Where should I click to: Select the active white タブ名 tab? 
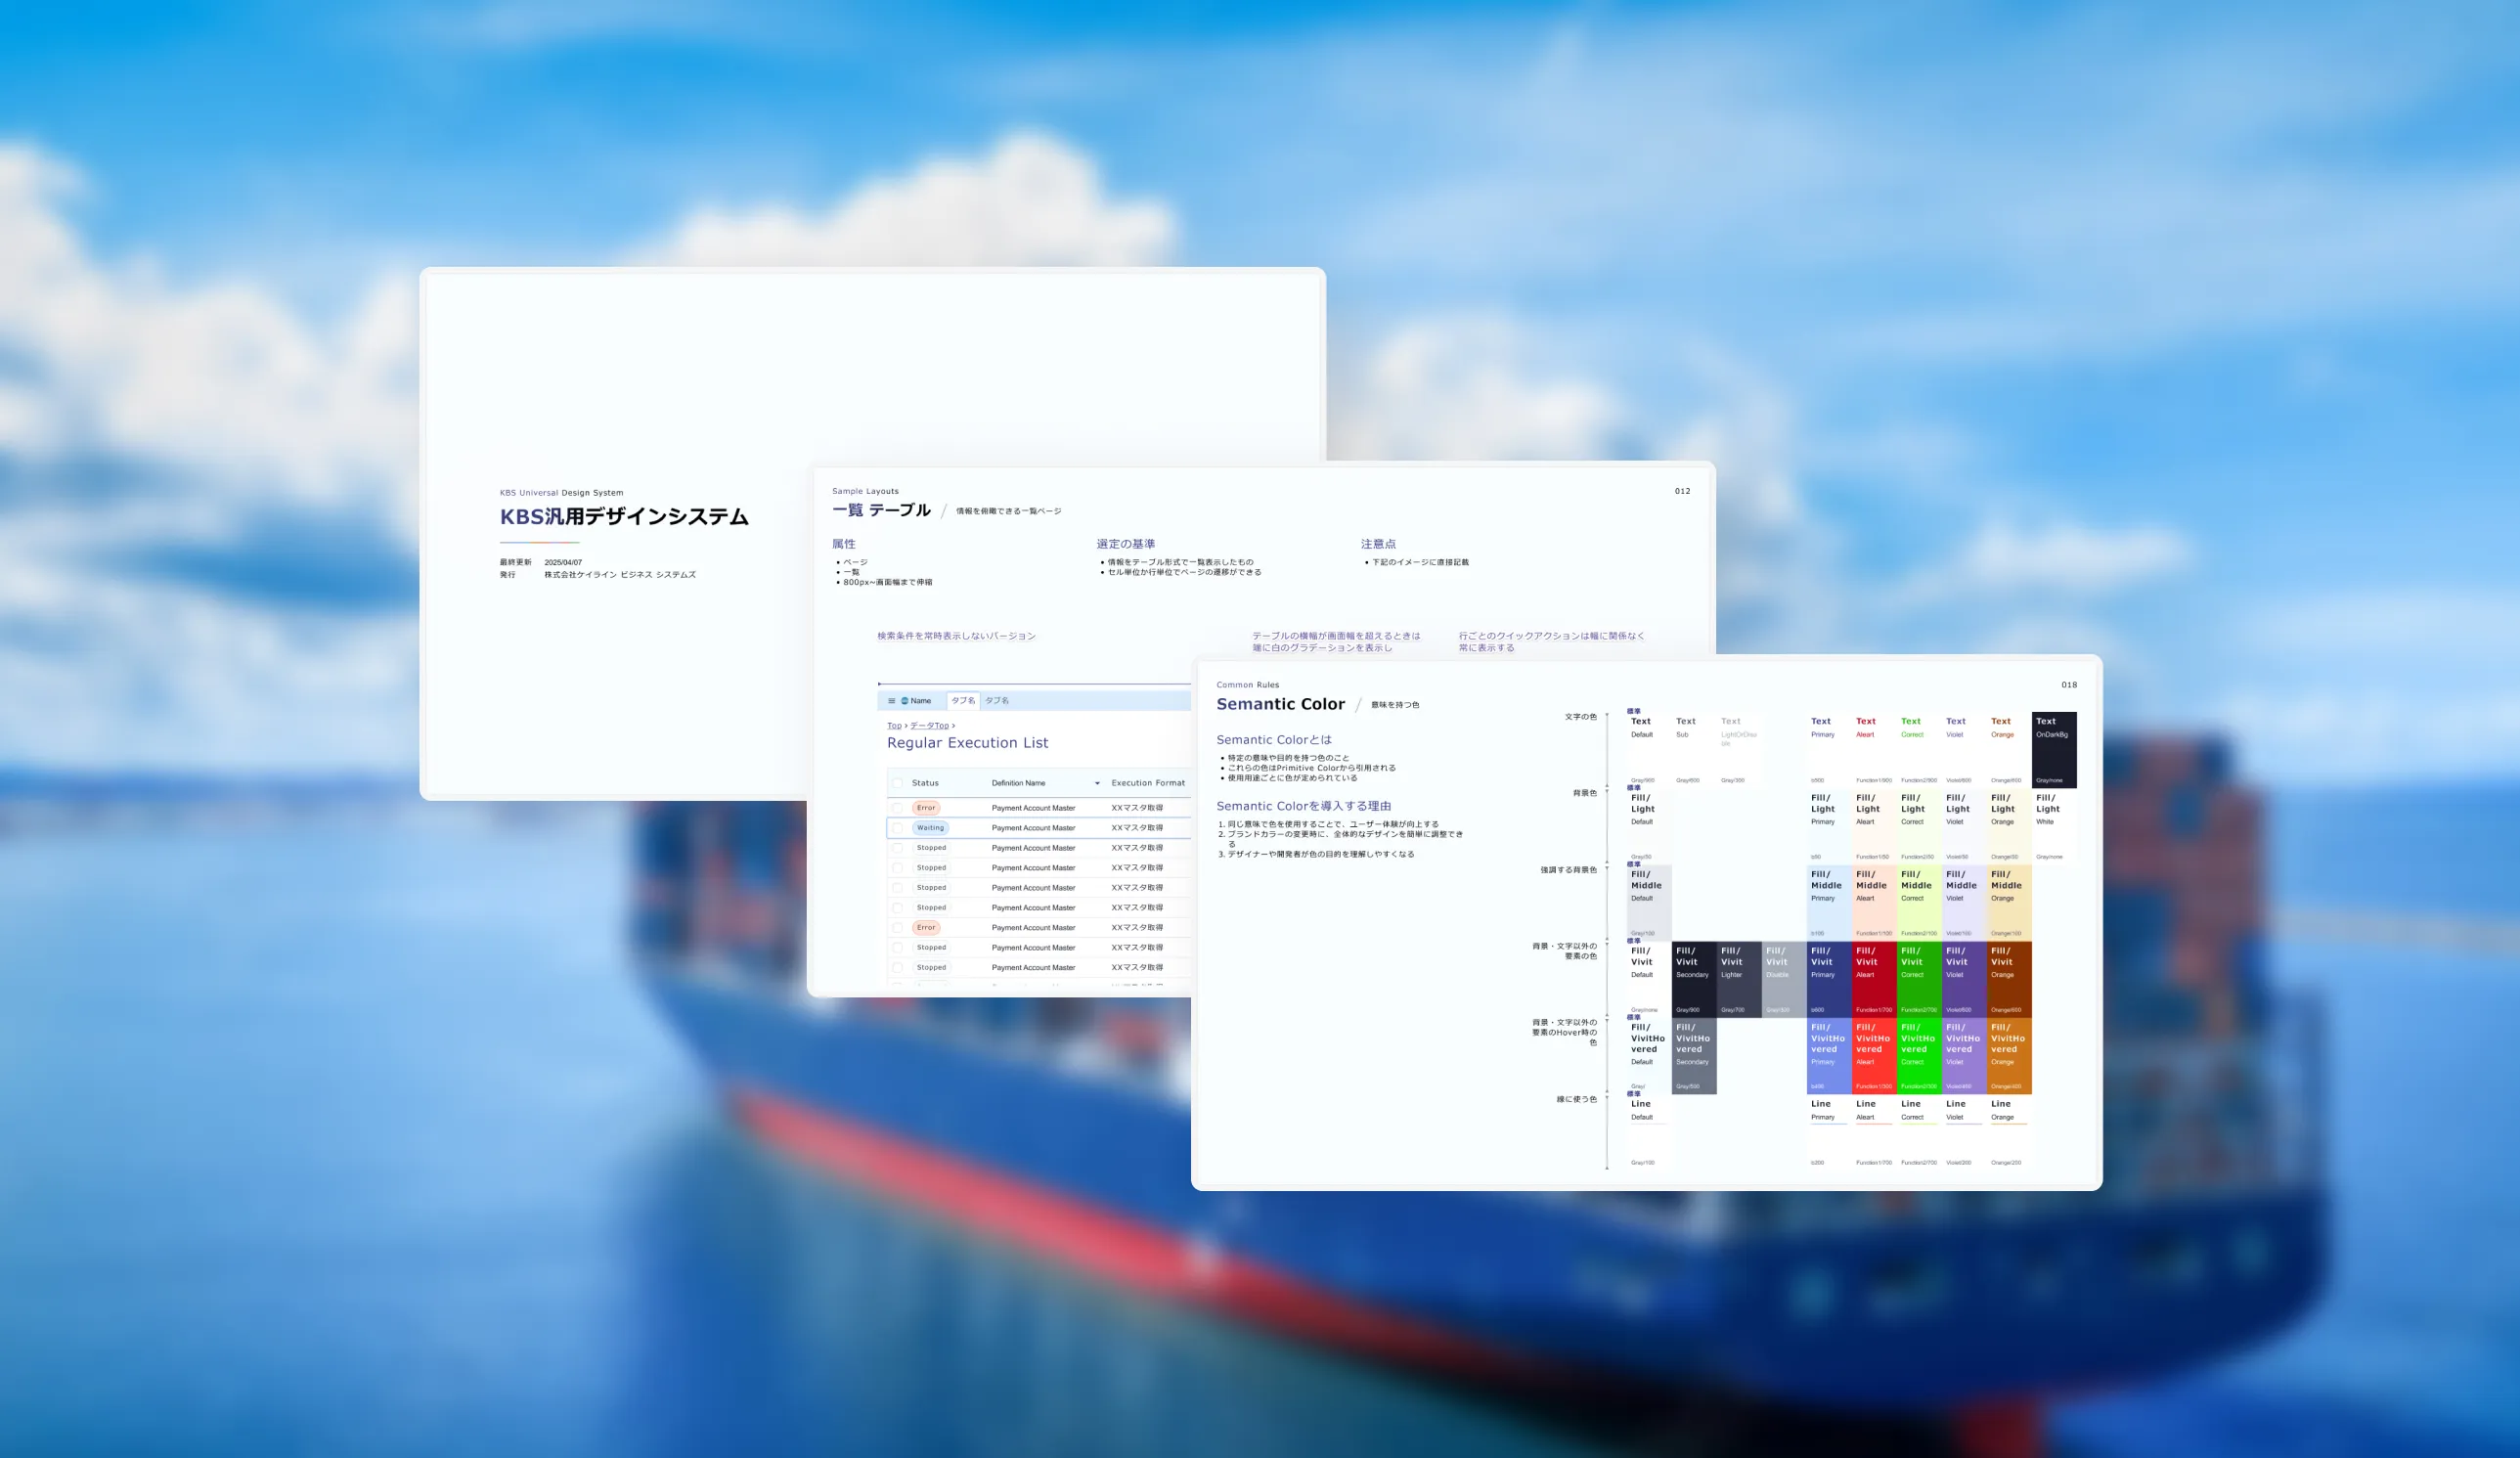coord(962,701)
